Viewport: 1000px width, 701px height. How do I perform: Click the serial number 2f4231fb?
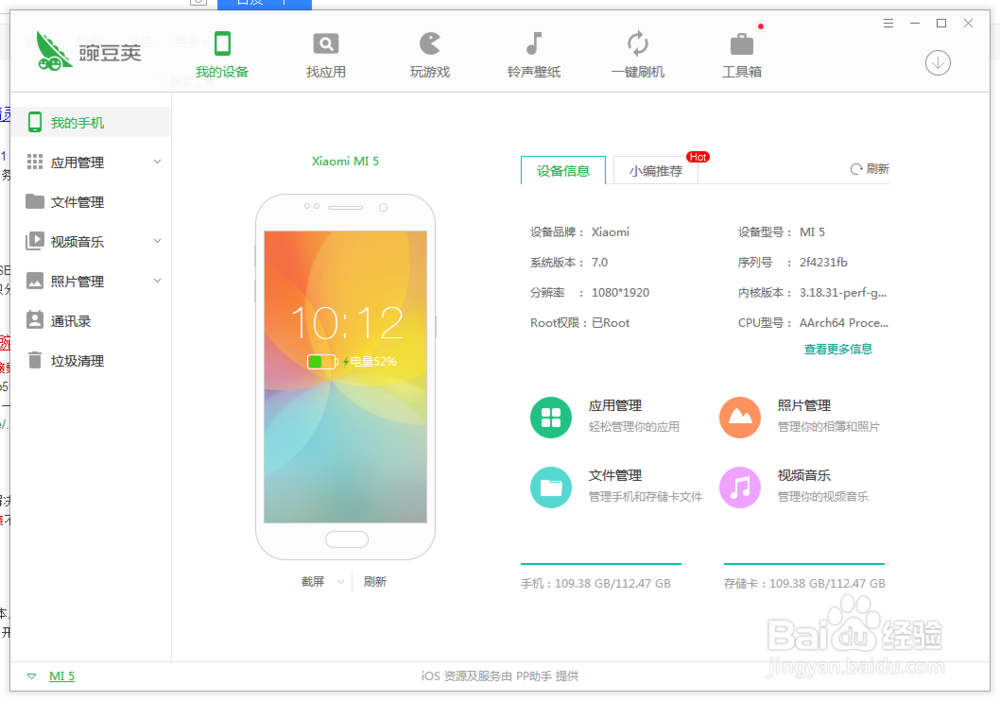(x=823, y=262)
